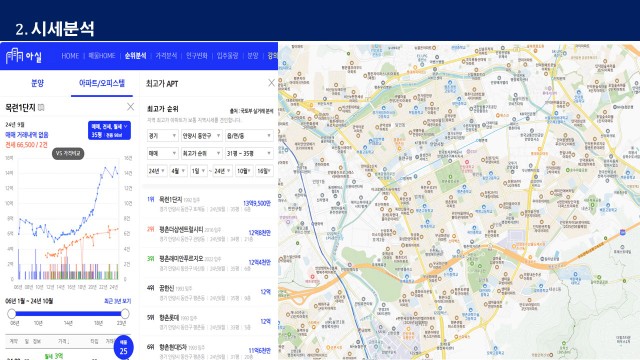Screen dimensions: 640x360
Task: Sort by the 가격 column header
Action: tap(63, 341)
